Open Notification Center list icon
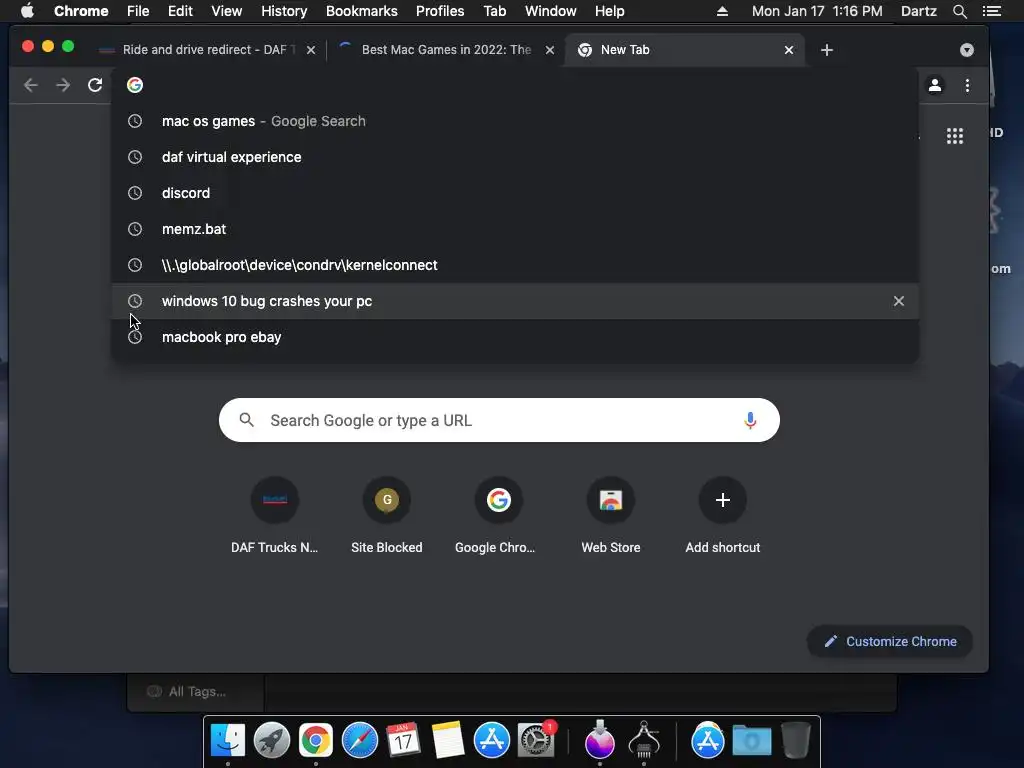The image size is (1024, 768). [x=992, y=11]
